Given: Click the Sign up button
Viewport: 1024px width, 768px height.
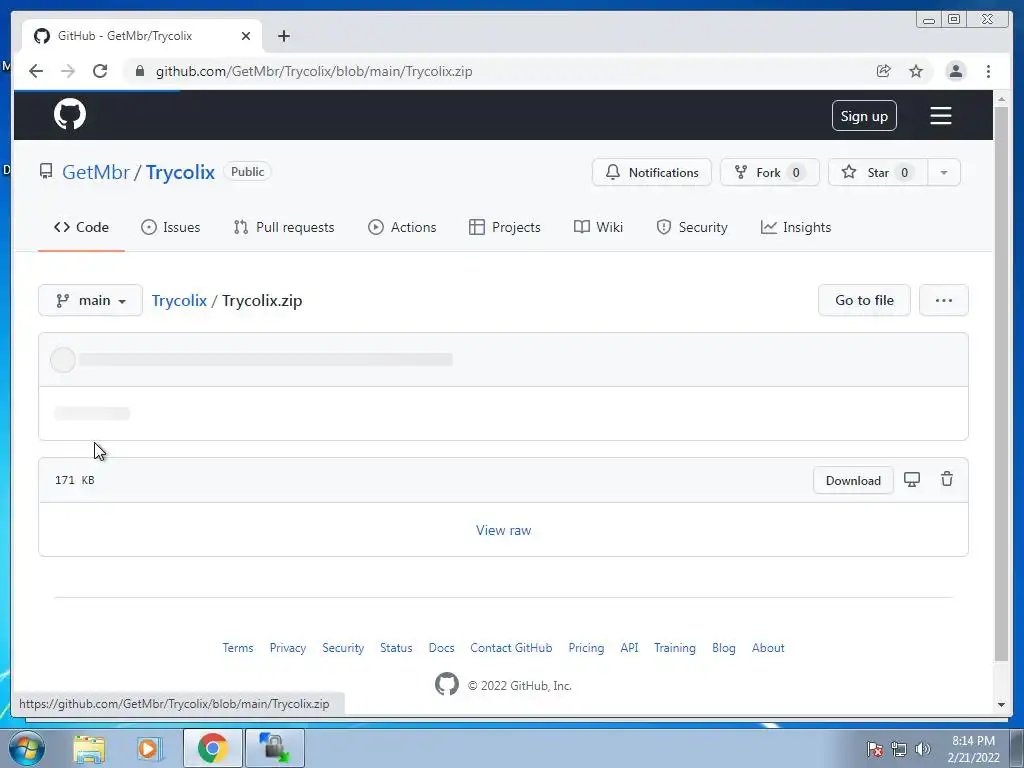Looking at the screenshot, I should [x=864, y=116].
